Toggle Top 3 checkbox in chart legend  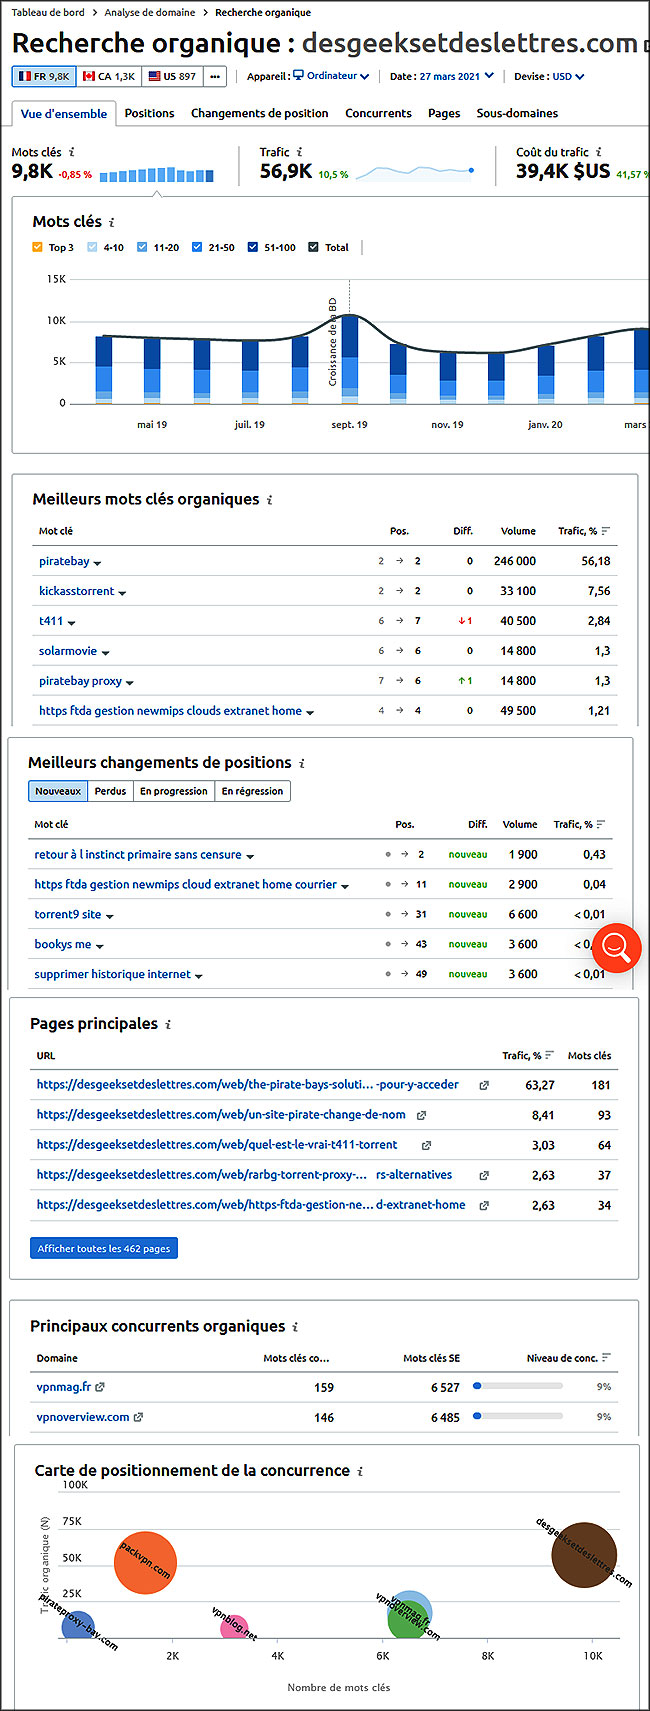pos(38,247)
